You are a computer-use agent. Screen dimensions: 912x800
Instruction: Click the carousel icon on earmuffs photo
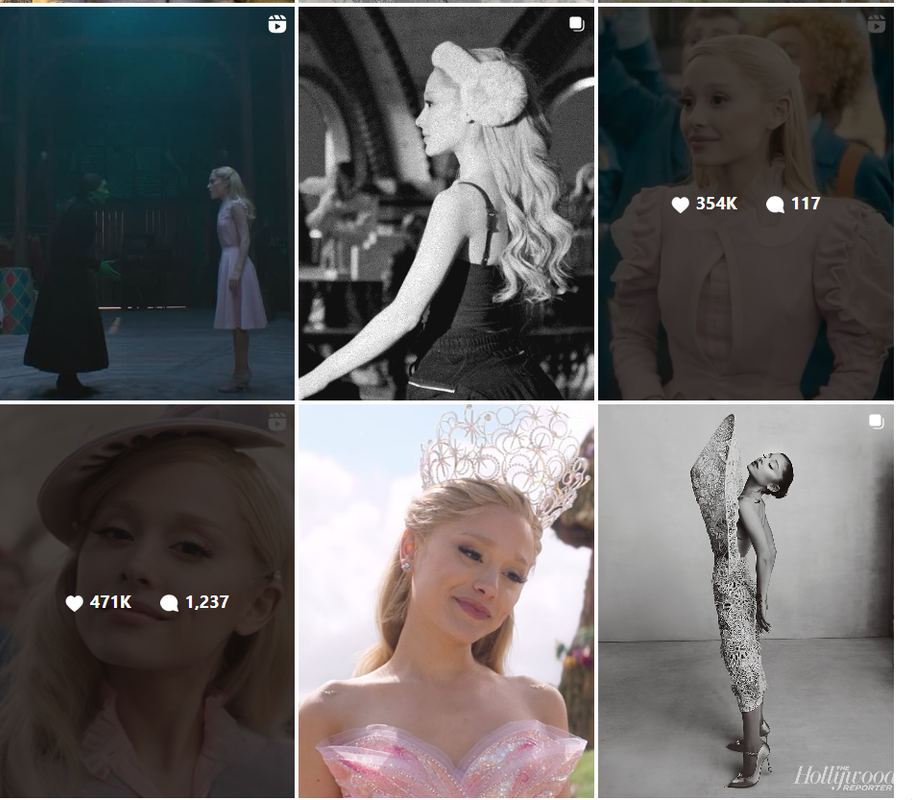(576, 24)
